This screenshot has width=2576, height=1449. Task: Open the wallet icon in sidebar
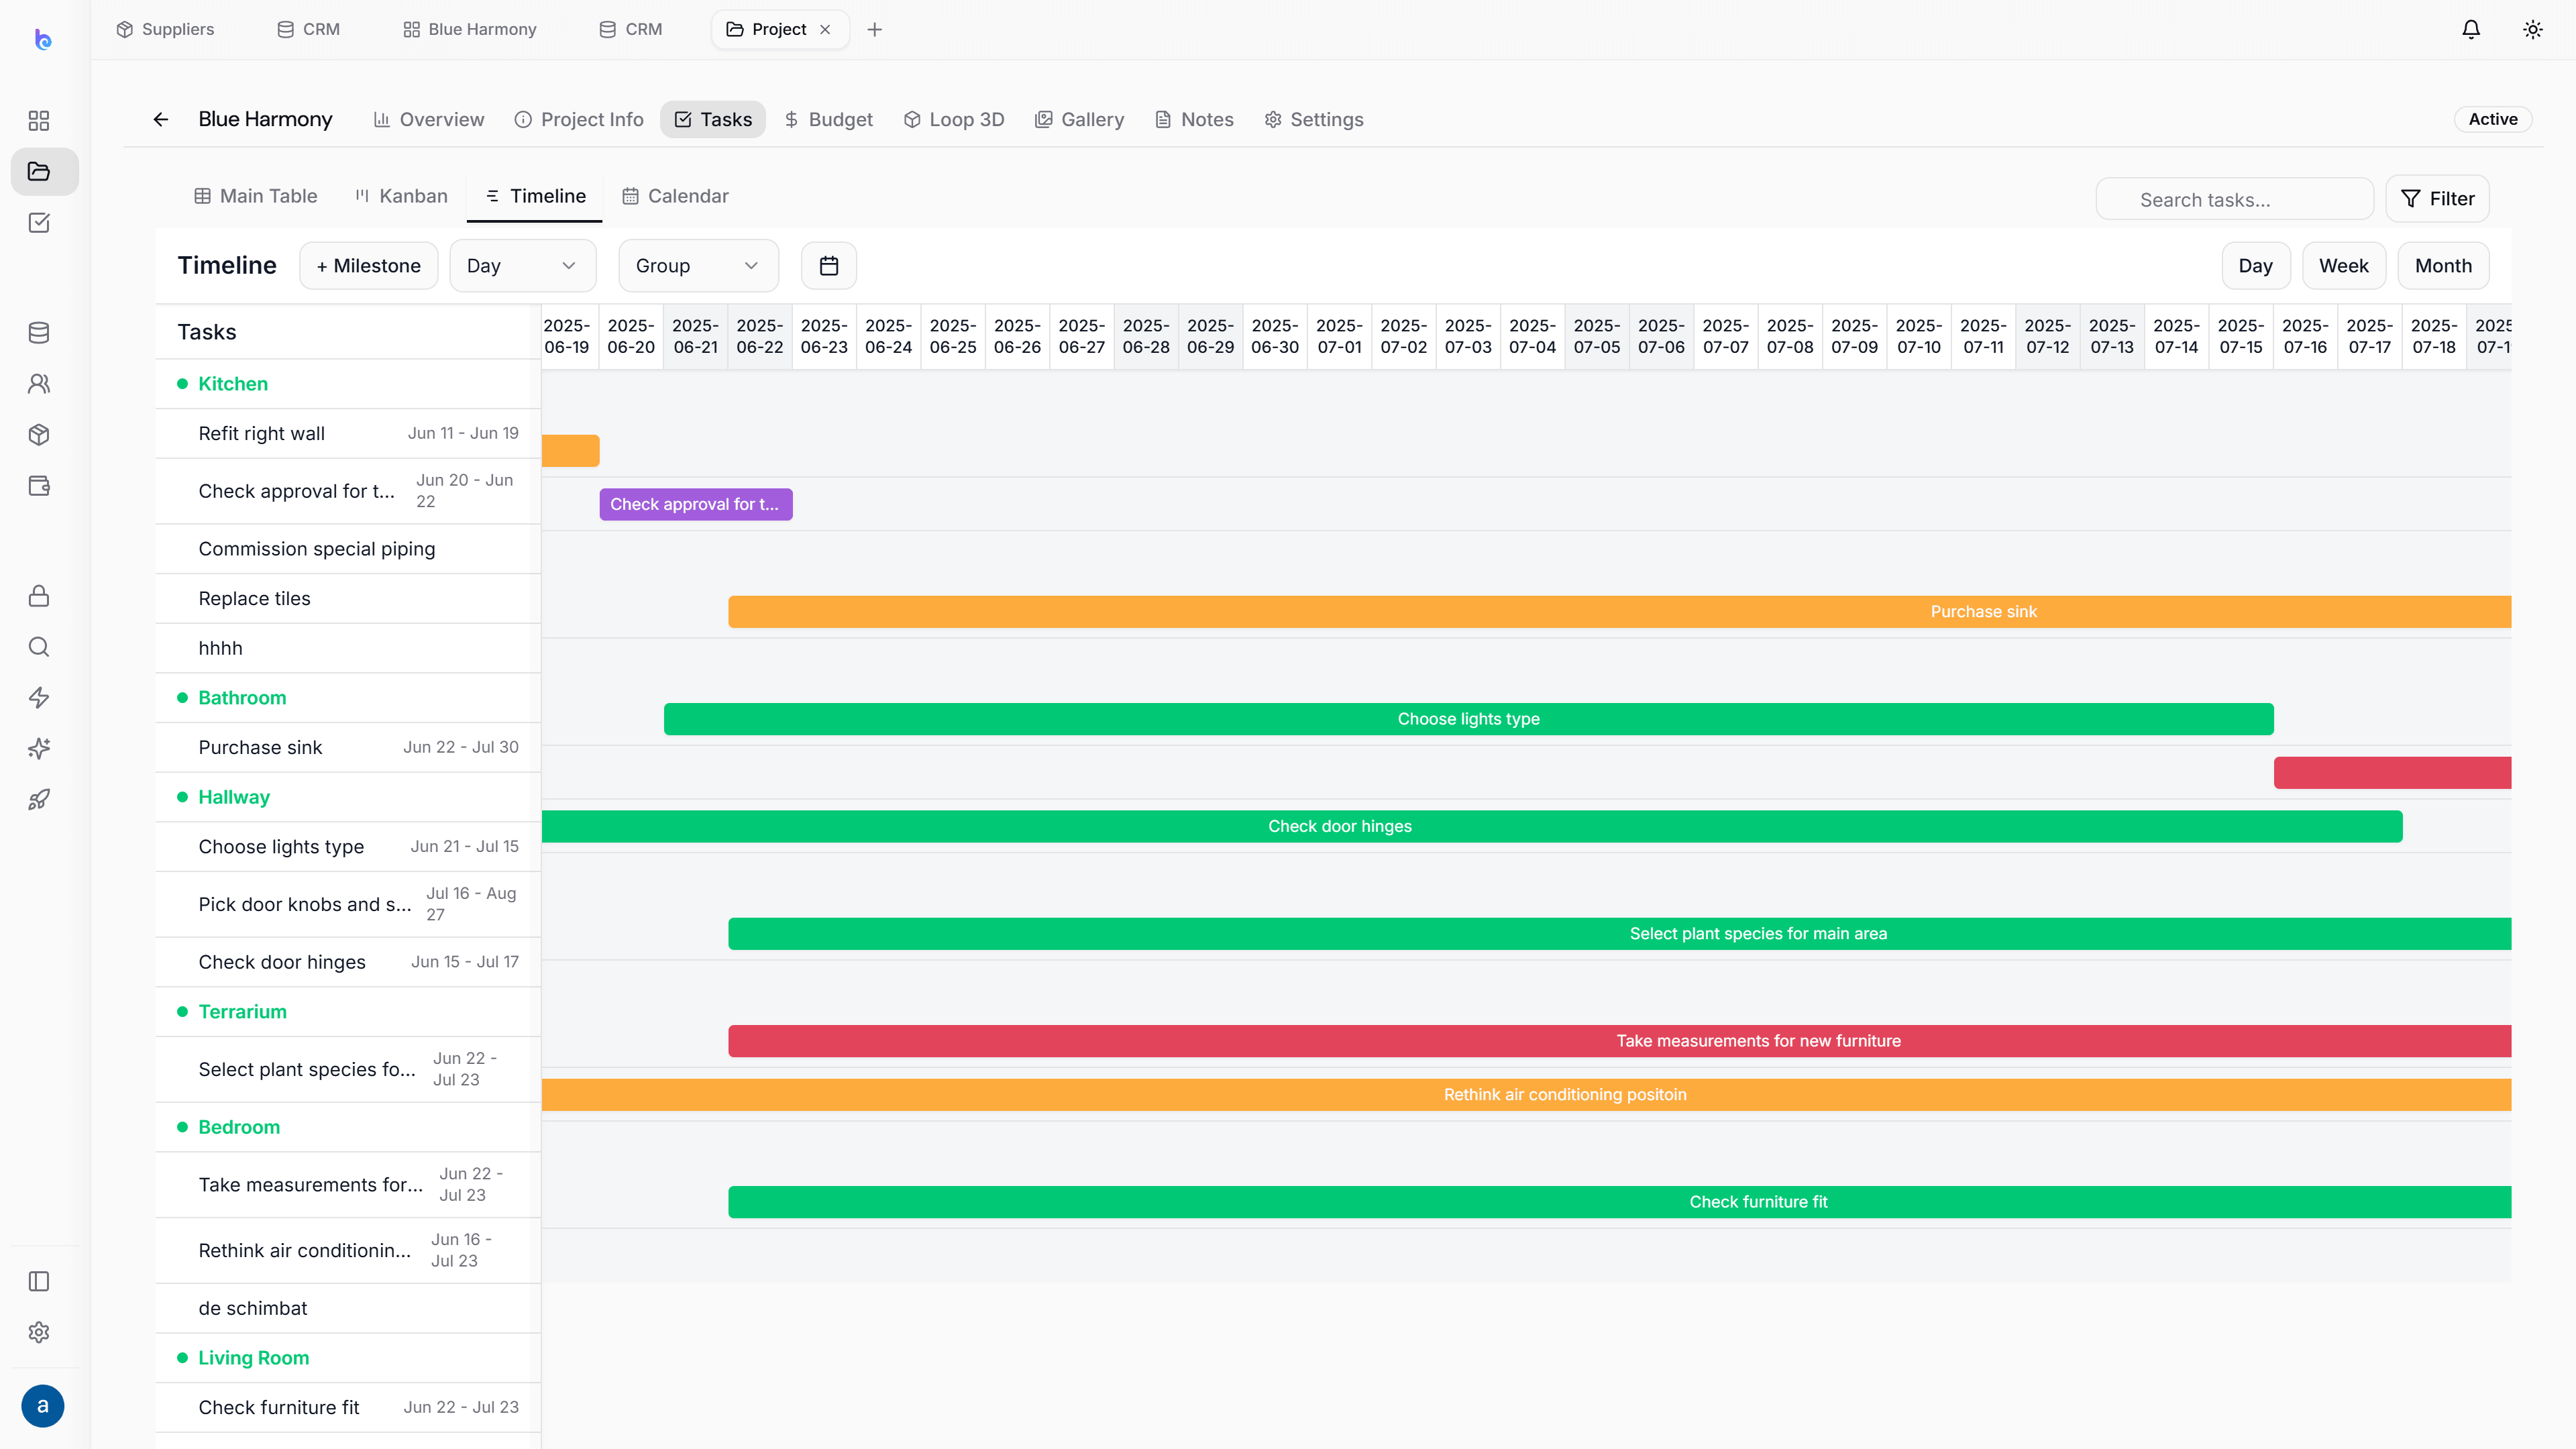(39, 486)
